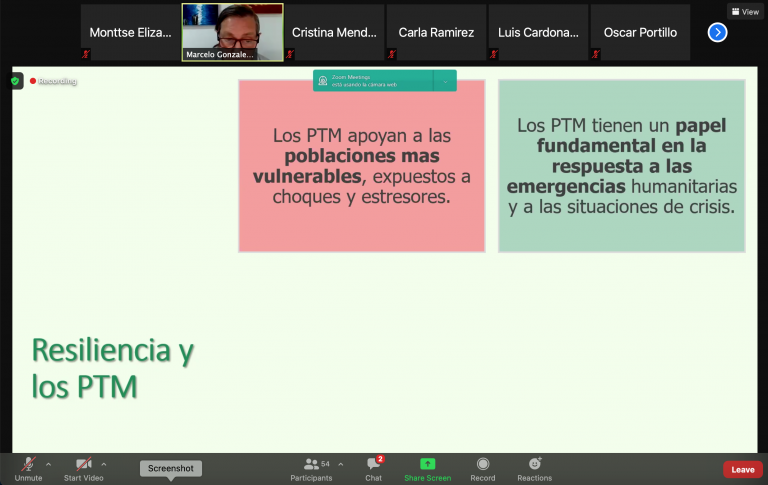Image resolution: width=768 pixels, height=485 pixels.
Task: Click Marcelo Gonzalez's video thumbnail
Action: [232, 32]
